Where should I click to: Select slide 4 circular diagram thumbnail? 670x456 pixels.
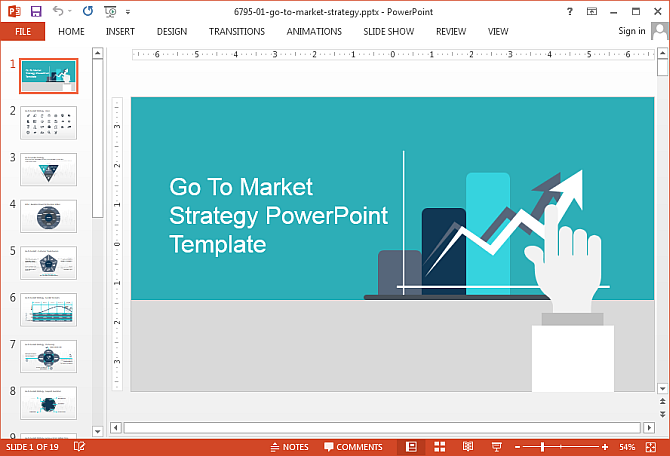(x=49, y=216)
